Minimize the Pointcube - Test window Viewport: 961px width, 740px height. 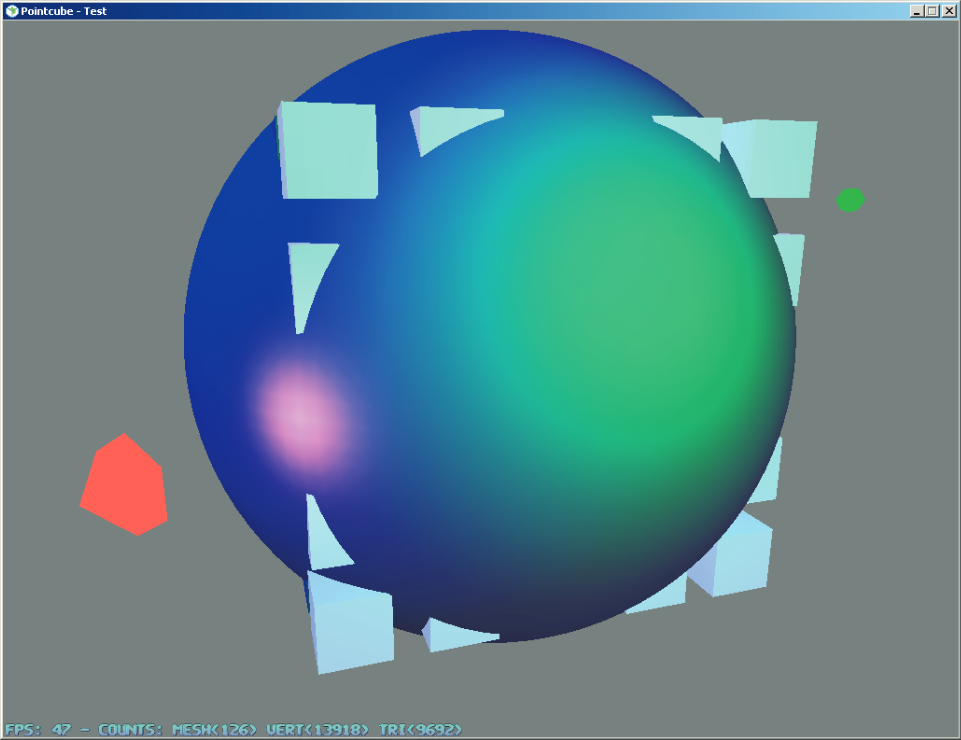[917, 11]
